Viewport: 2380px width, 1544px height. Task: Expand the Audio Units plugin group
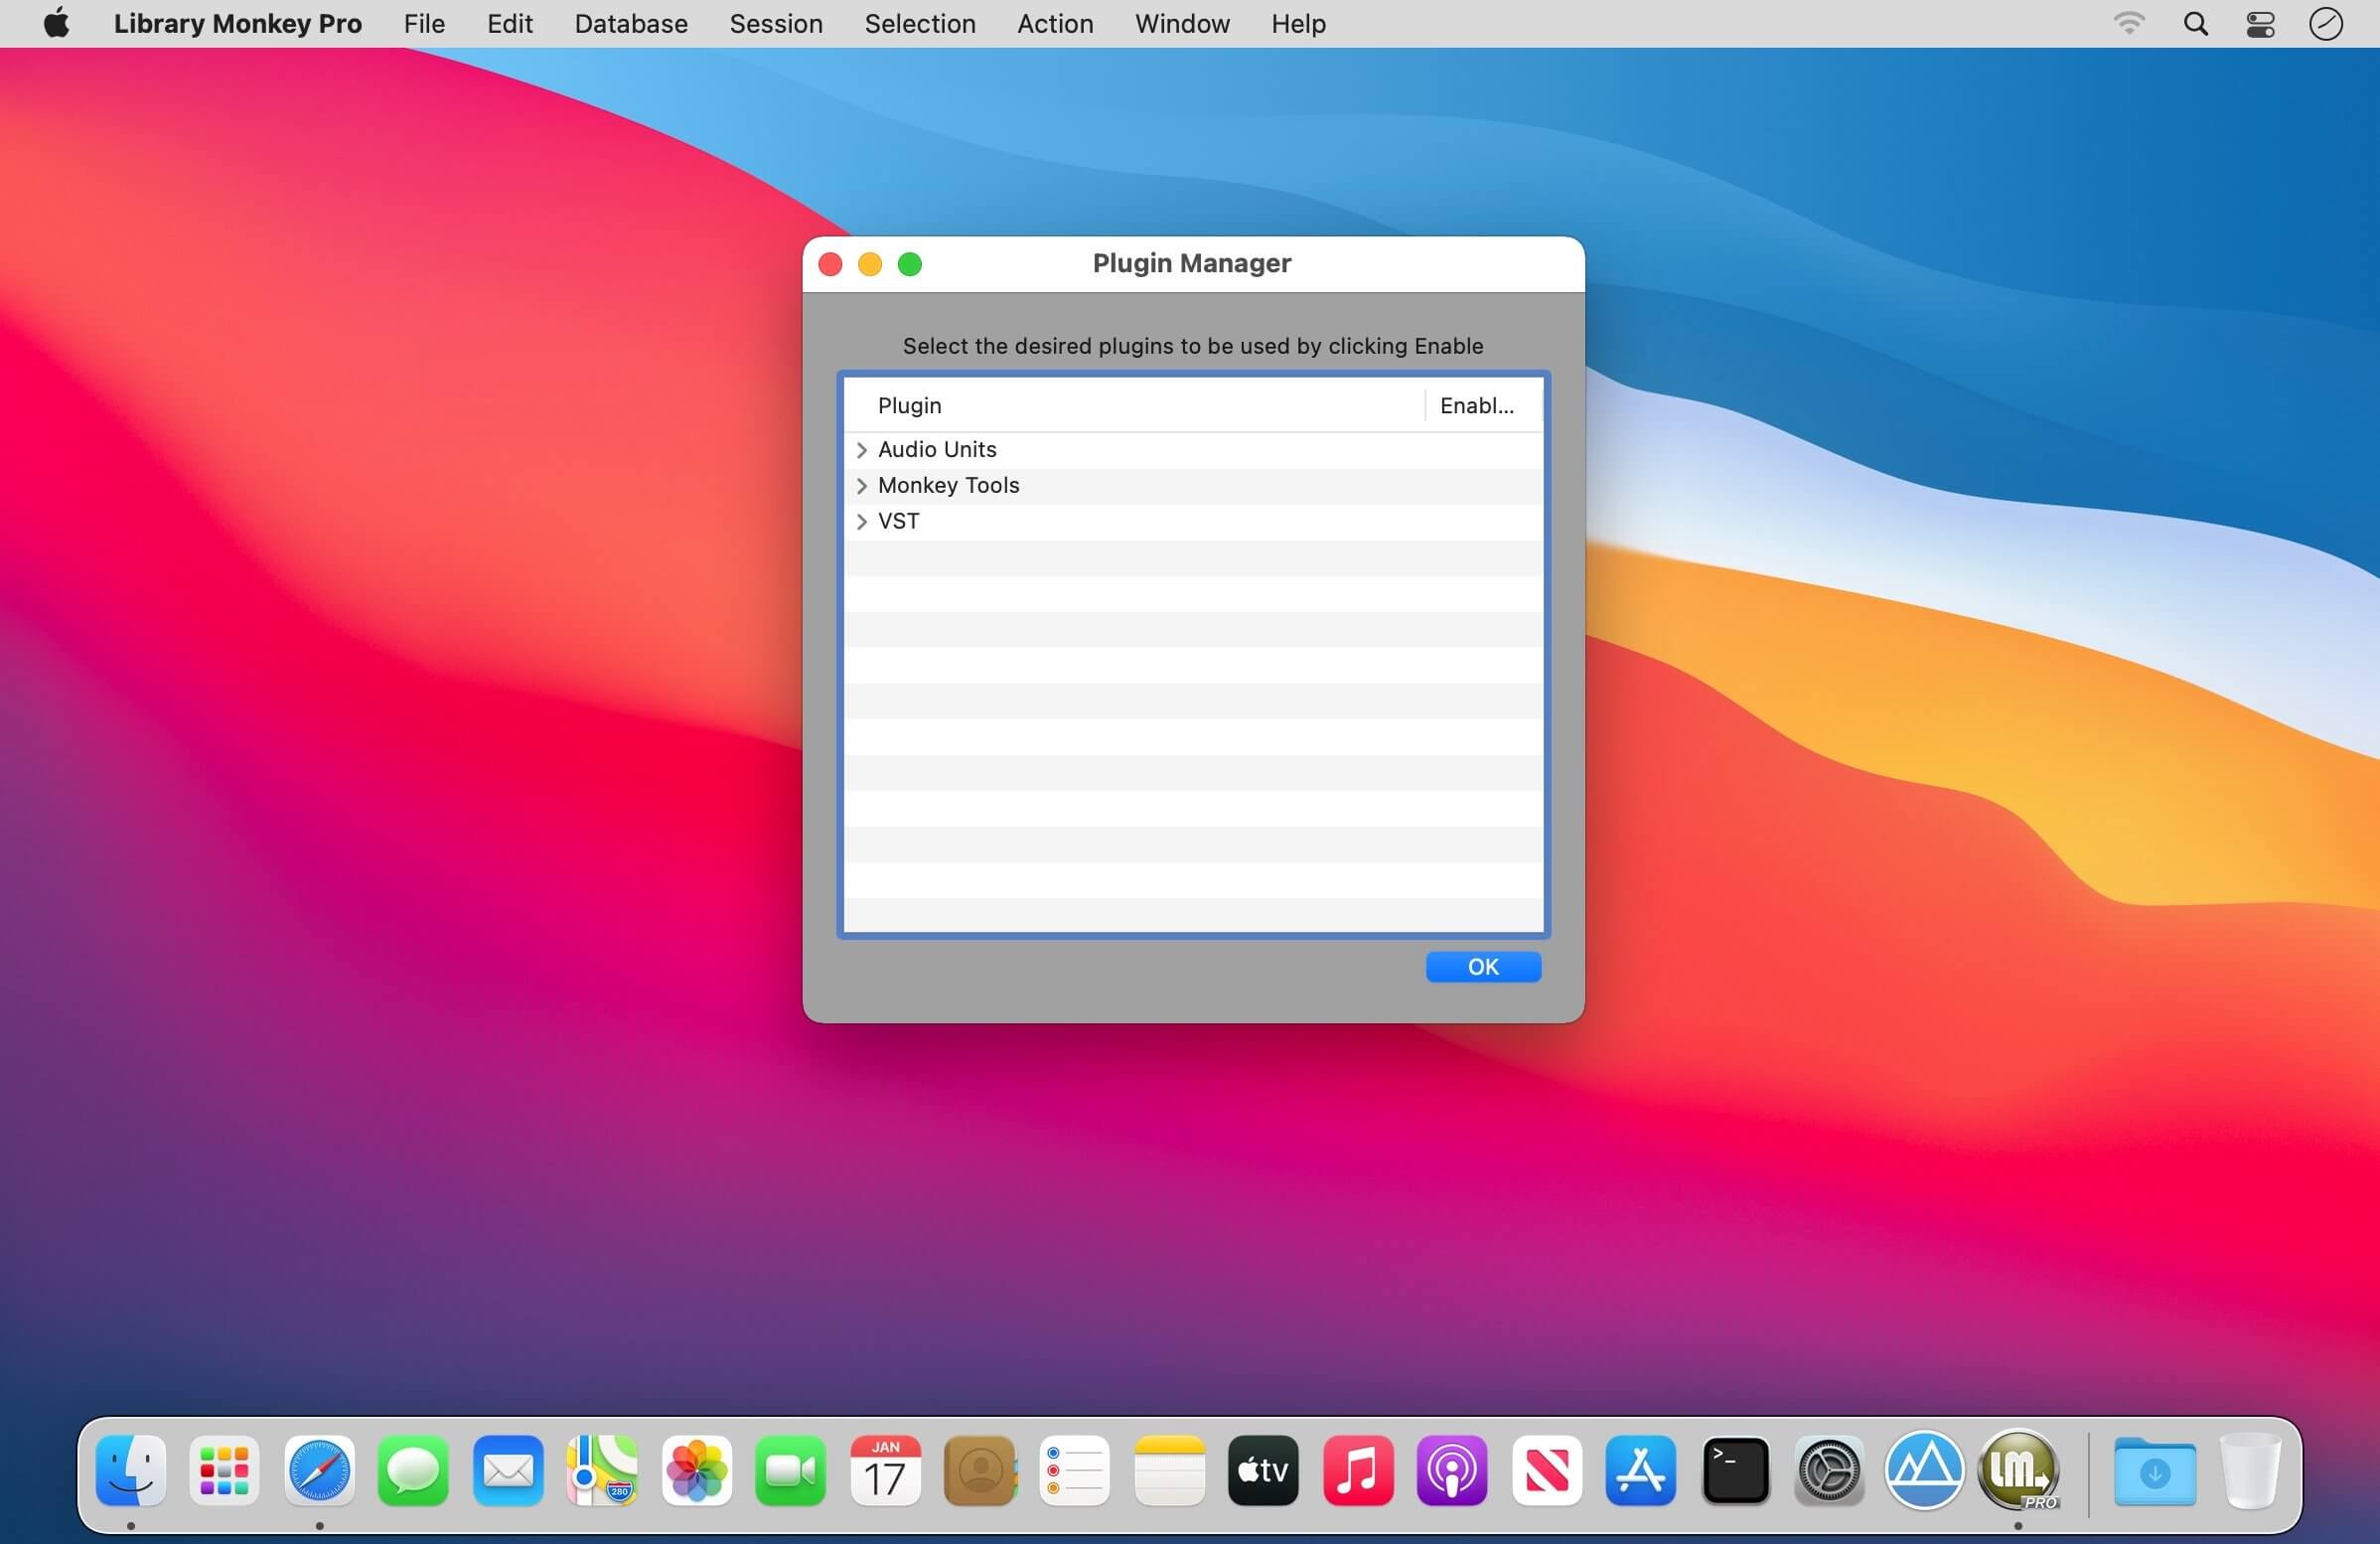[x=861, y=450]
